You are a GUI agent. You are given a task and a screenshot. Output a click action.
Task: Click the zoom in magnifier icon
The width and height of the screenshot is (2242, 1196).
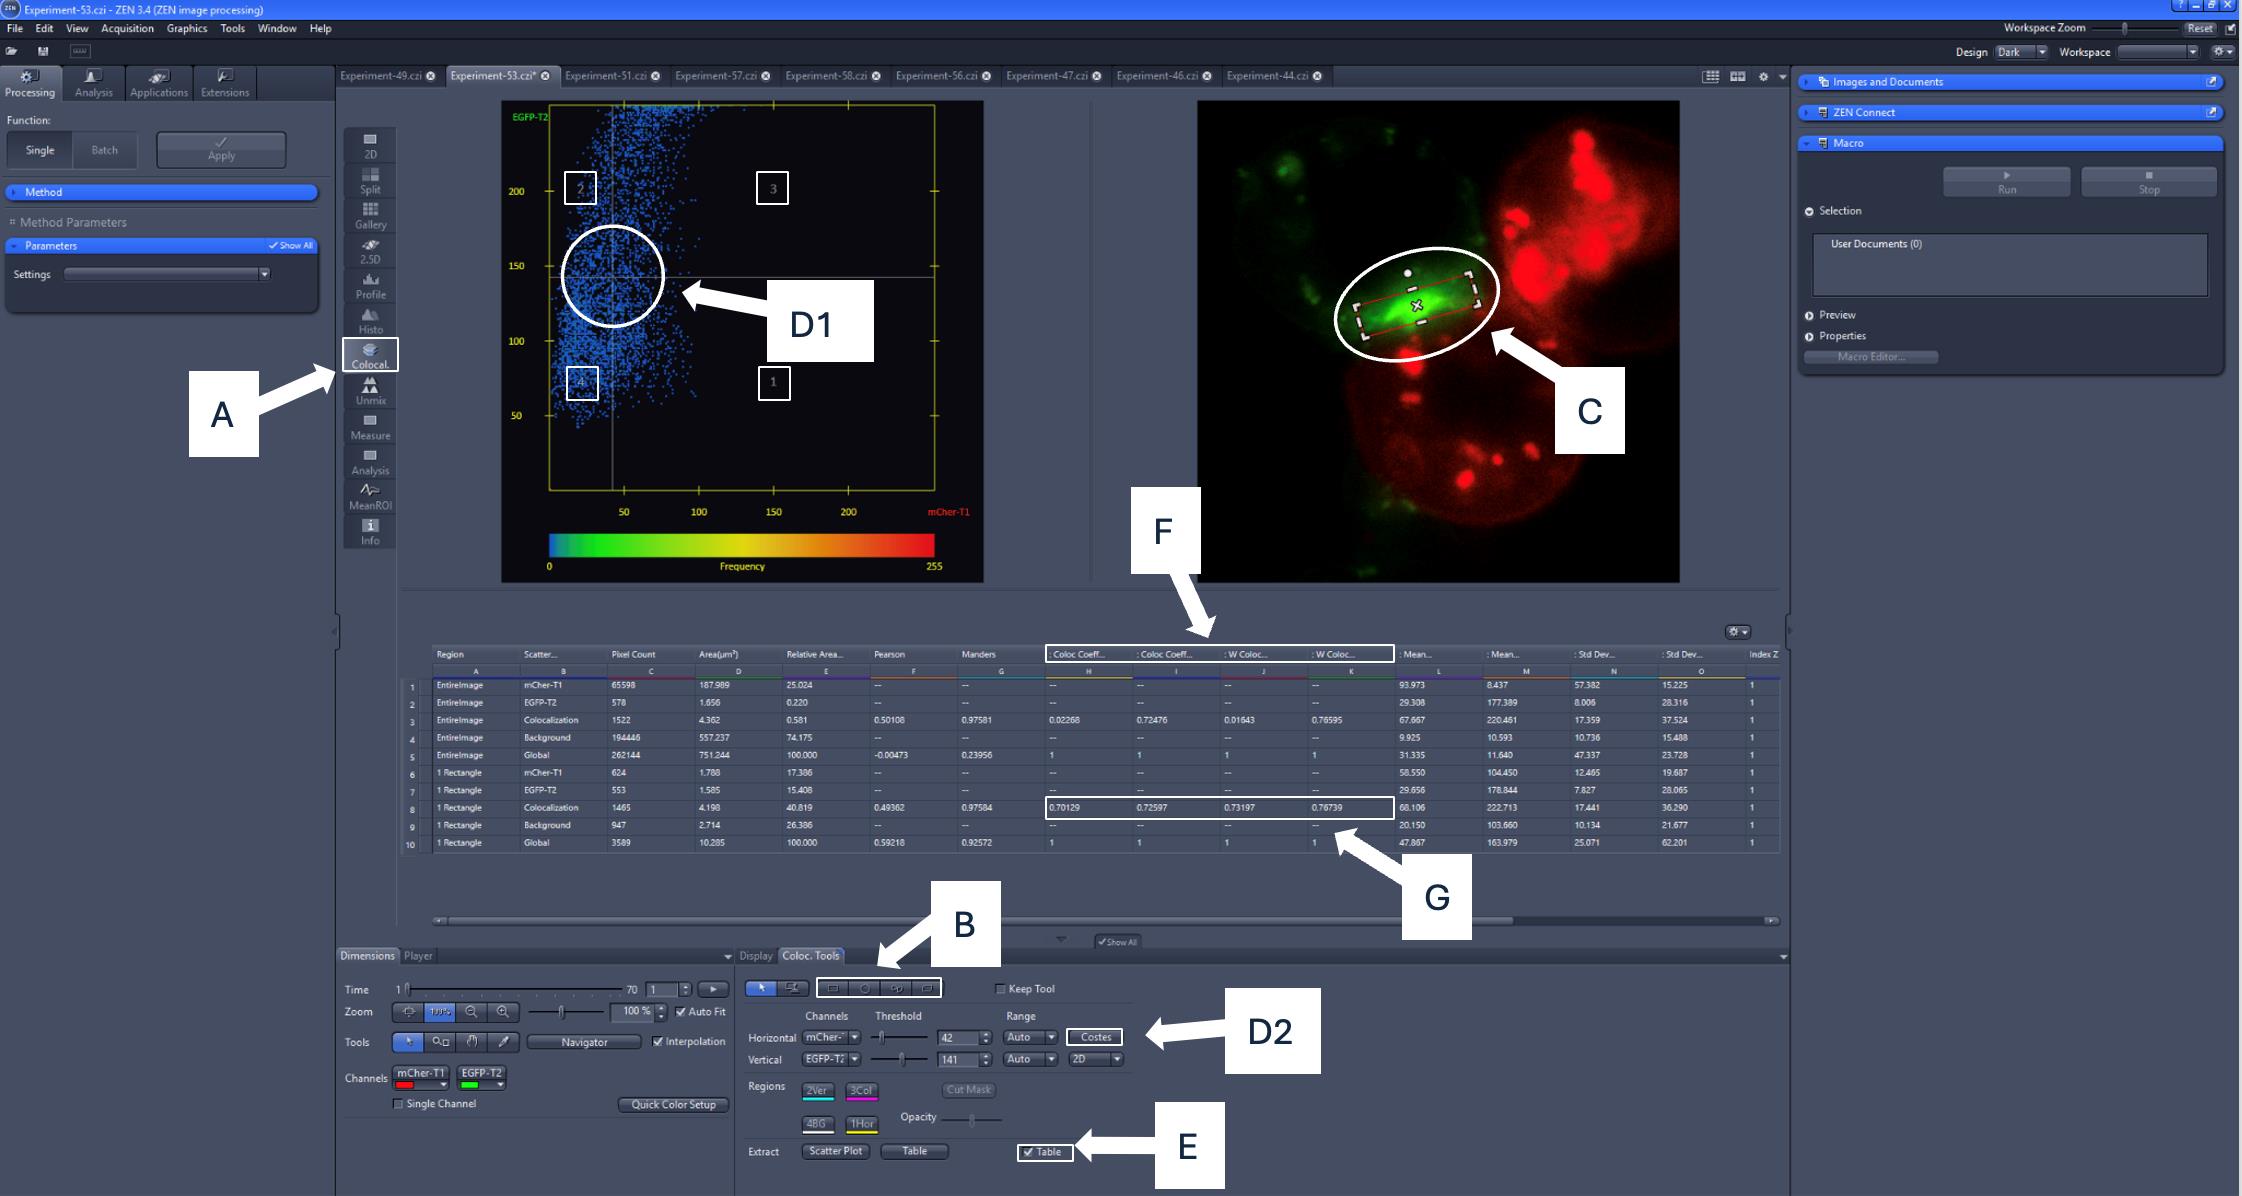(x=502, y=1012)
